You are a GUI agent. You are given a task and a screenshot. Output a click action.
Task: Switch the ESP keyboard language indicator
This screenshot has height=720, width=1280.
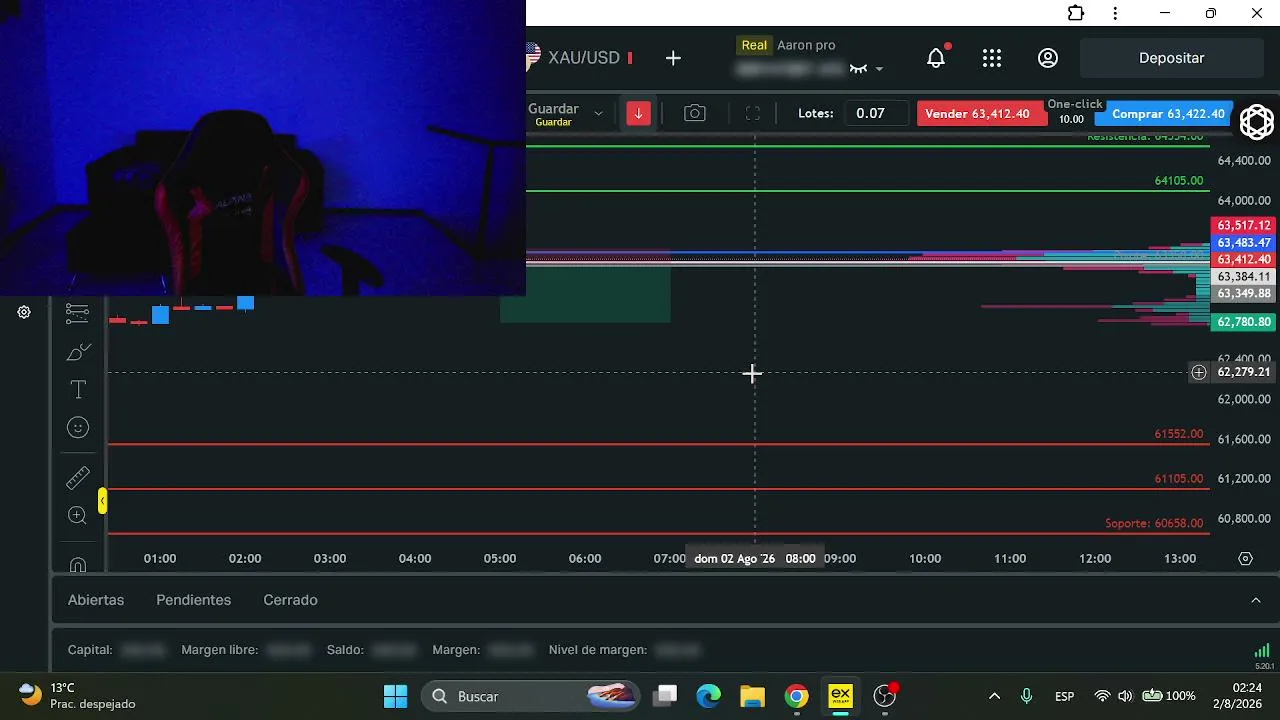(x=1064, y=696)
